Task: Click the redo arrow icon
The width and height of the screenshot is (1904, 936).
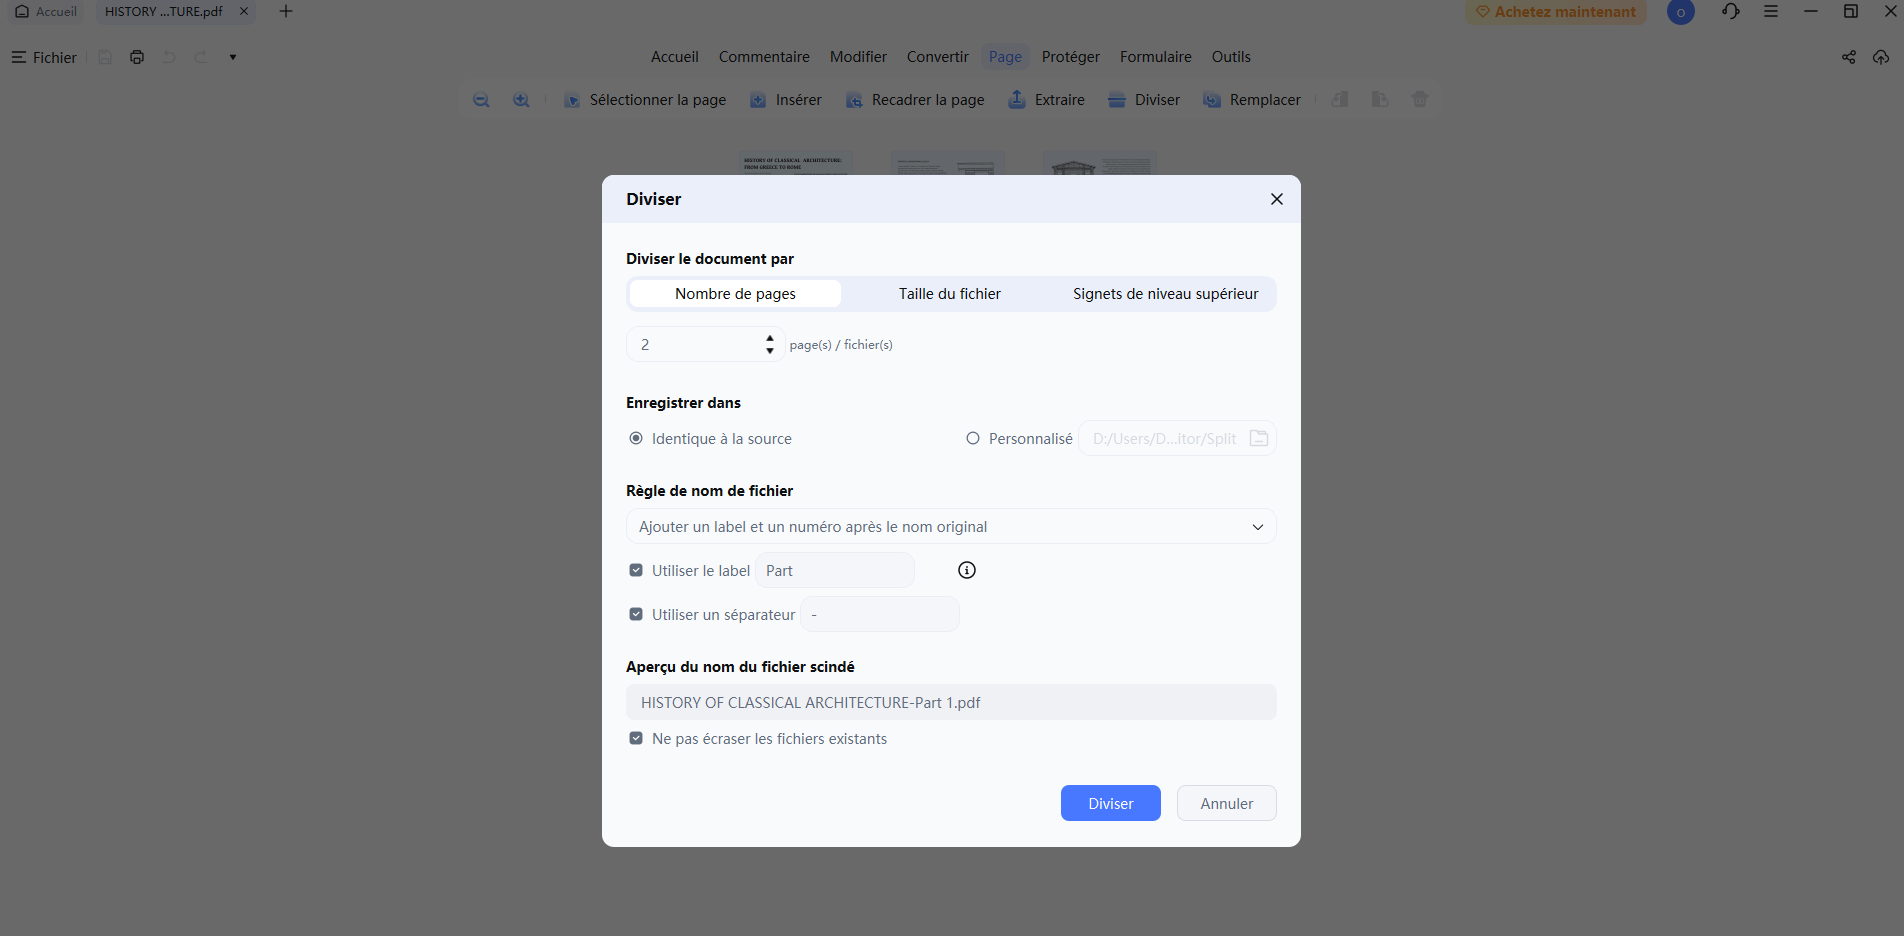Action: (201, 57)
